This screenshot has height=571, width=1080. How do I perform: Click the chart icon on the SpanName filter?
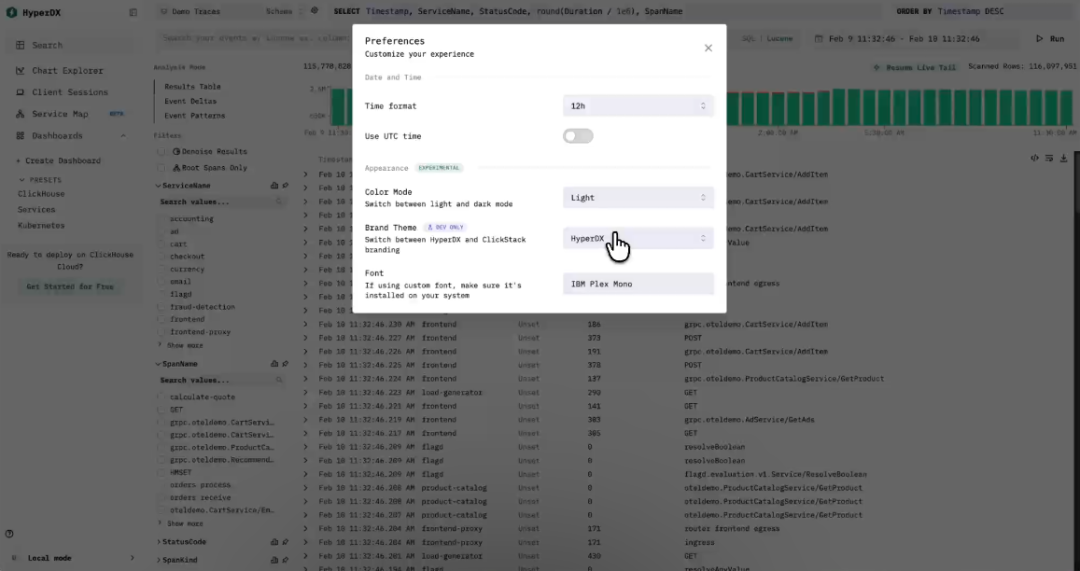274,364
